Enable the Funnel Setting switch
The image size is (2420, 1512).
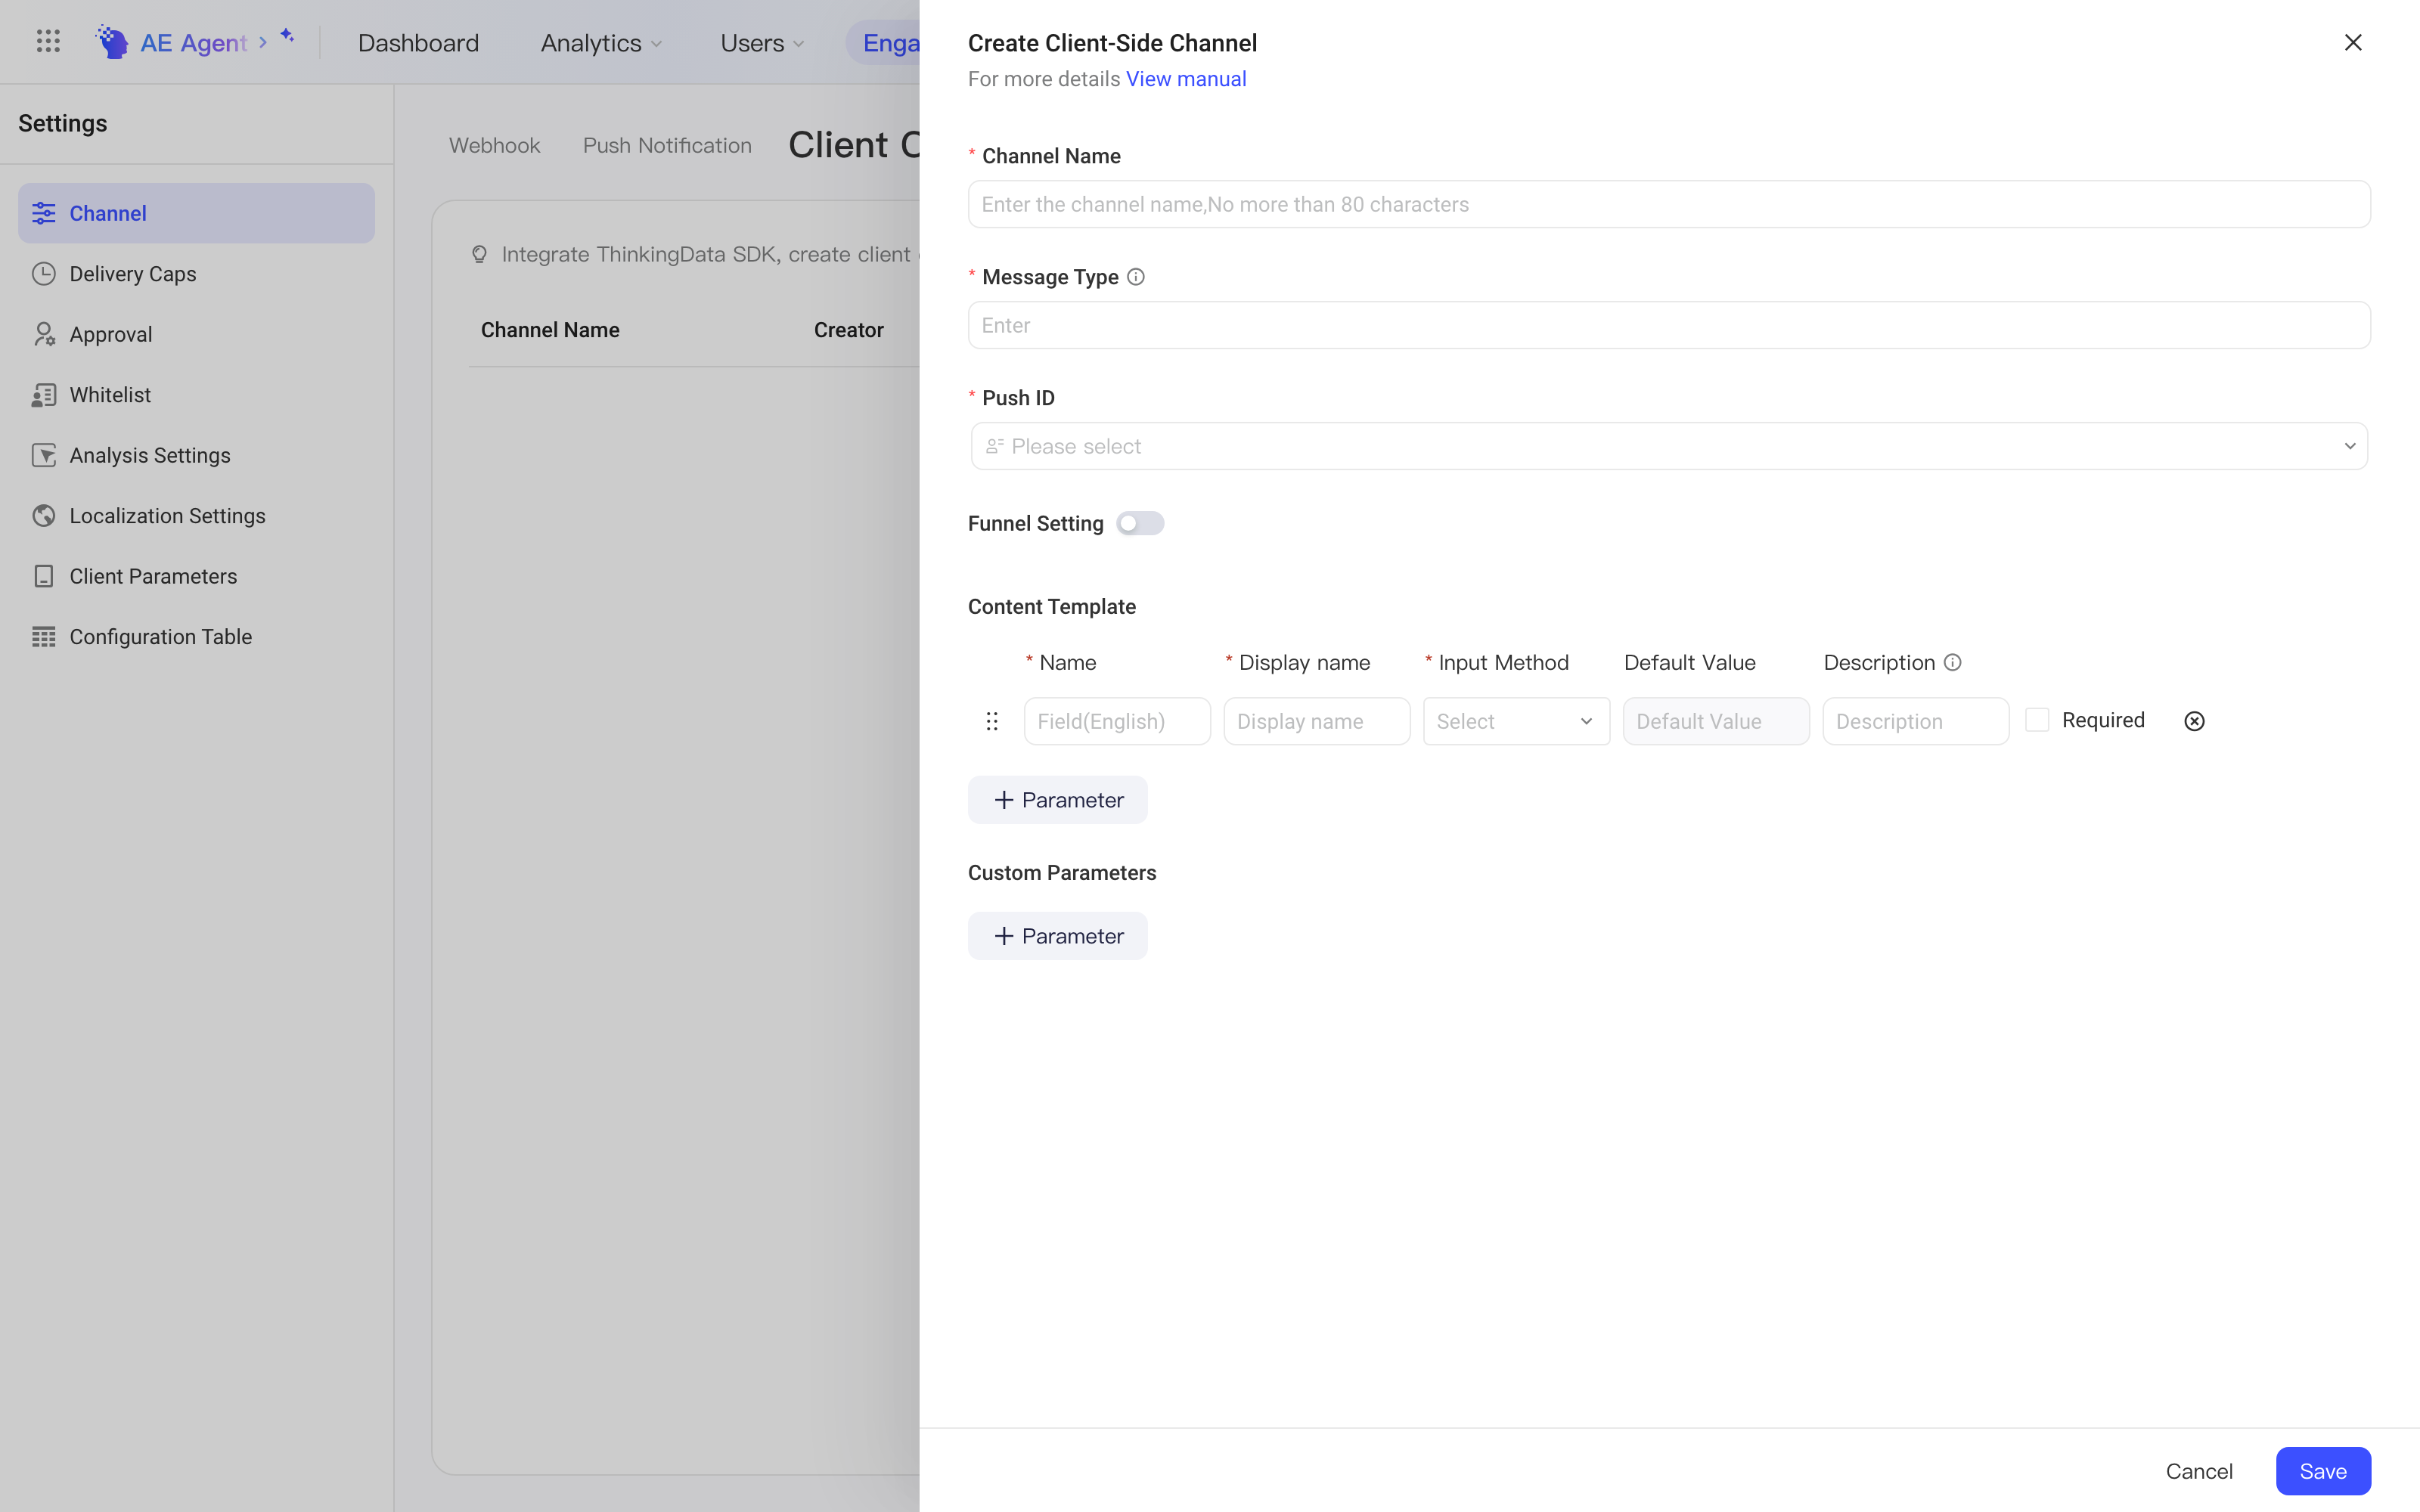coord(1140,523)
